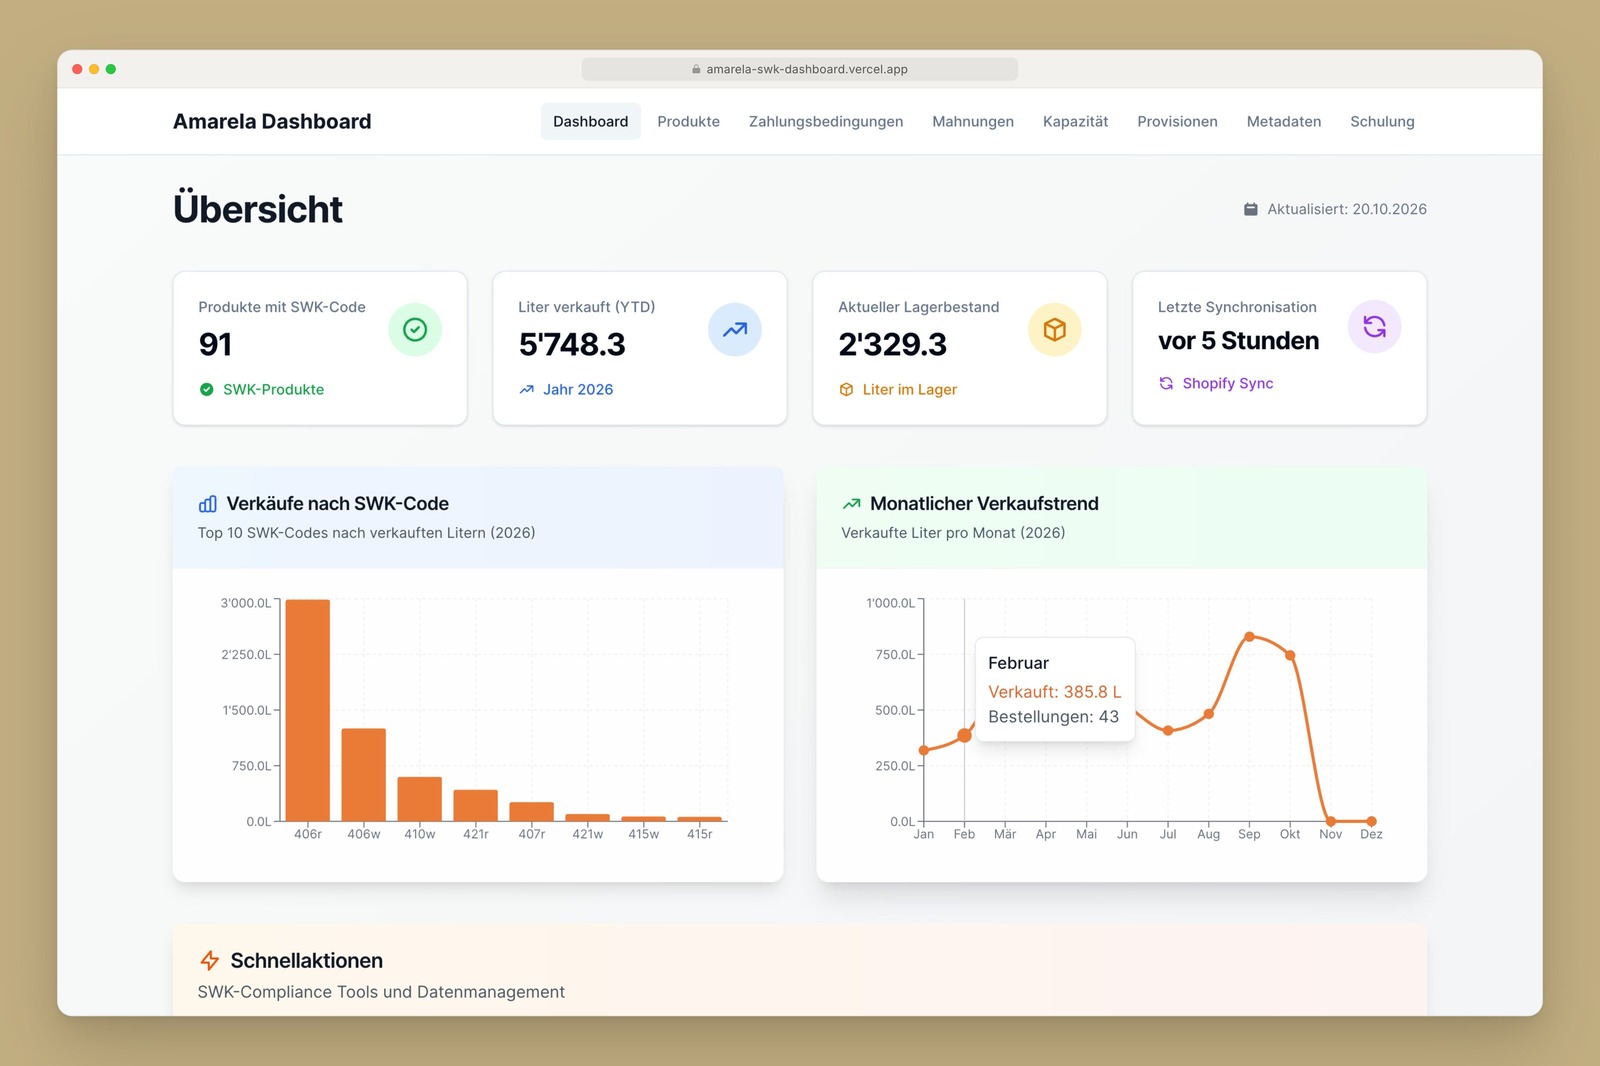Click the 406w bar in the sales chart
The image size is (1600, 1066).
click(x=364, y=775)
